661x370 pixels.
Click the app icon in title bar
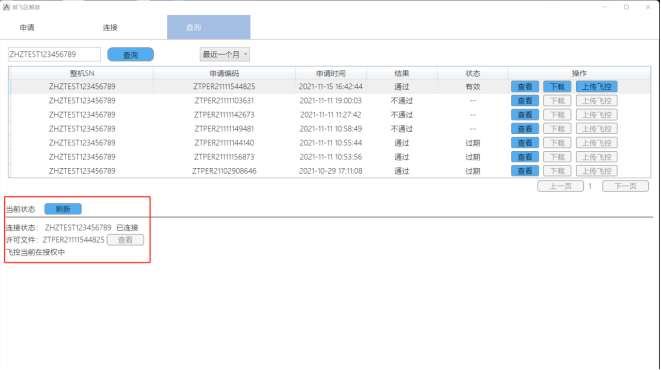point(6,7)
